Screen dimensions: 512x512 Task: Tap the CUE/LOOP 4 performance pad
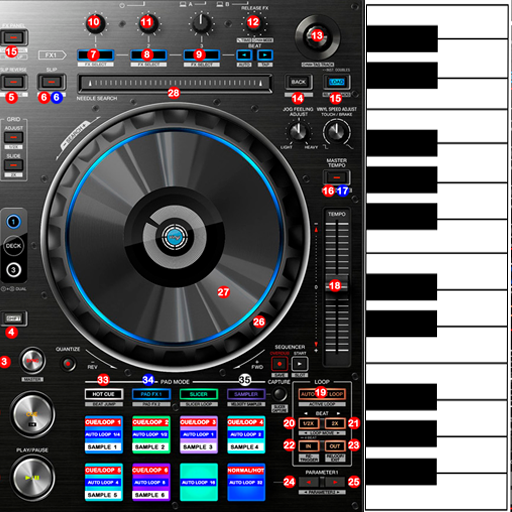point(246,434)
